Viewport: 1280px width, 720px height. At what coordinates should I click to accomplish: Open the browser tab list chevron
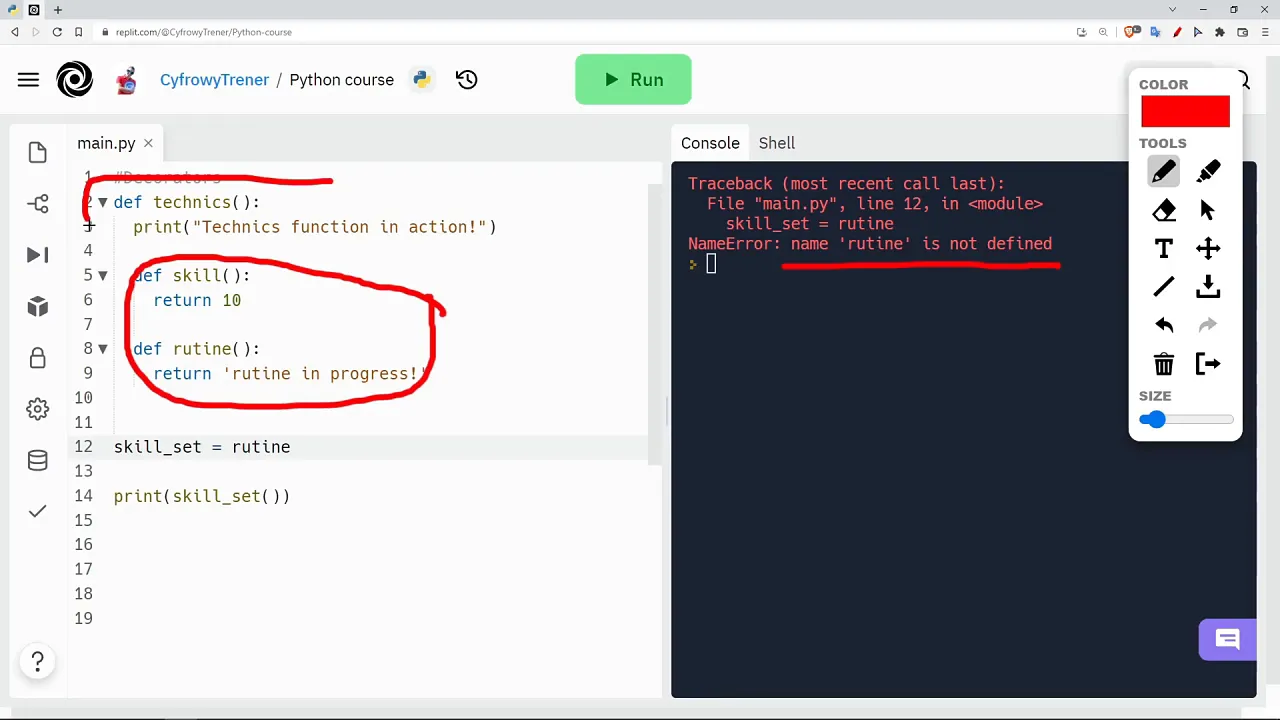click(1172, 10)
